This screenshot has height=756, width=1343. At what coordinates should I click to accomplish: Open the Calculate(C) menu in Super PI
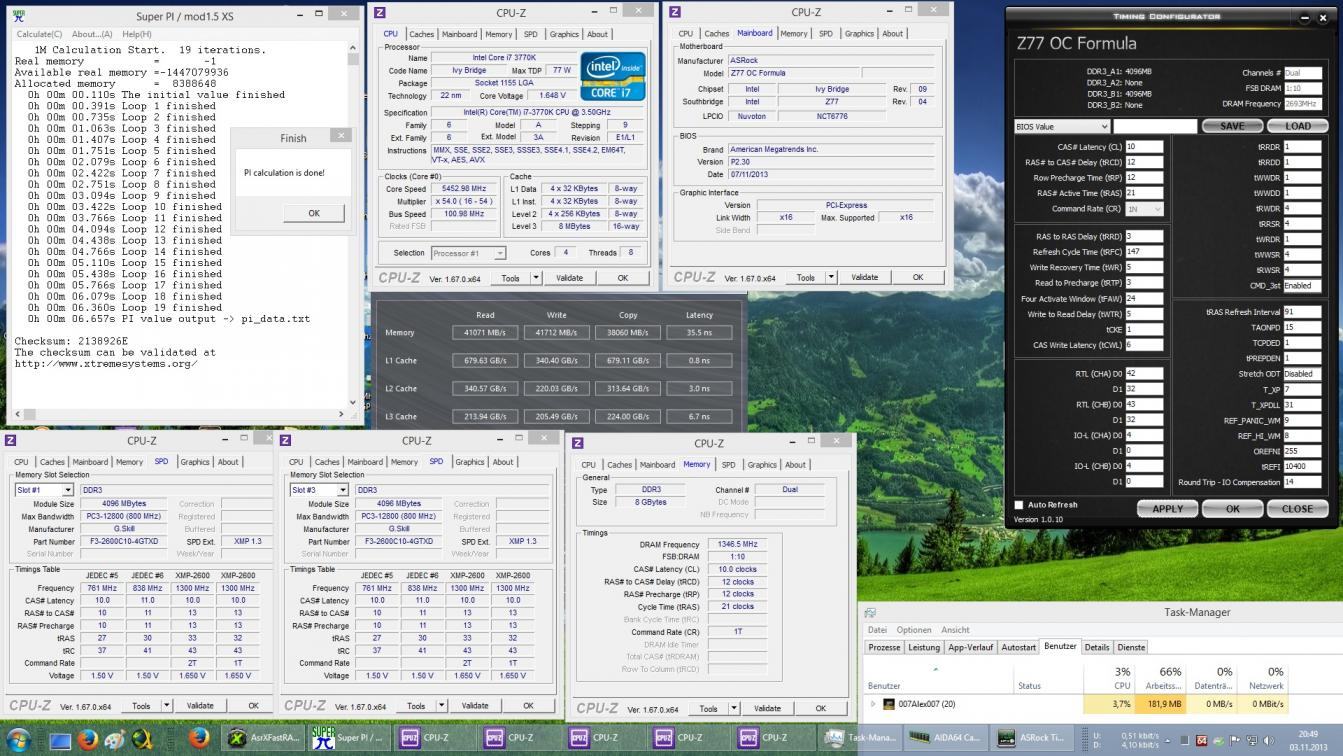click(39, 34)
